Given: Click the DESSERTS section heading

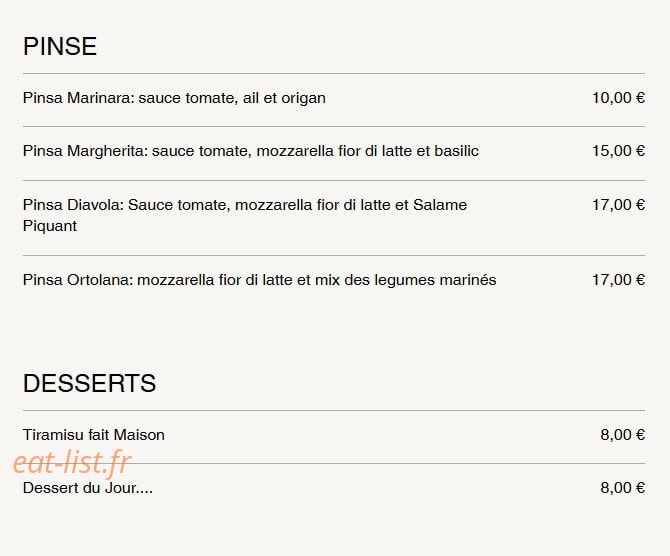Looking at the screenshot, I should [x=89, y=383].
